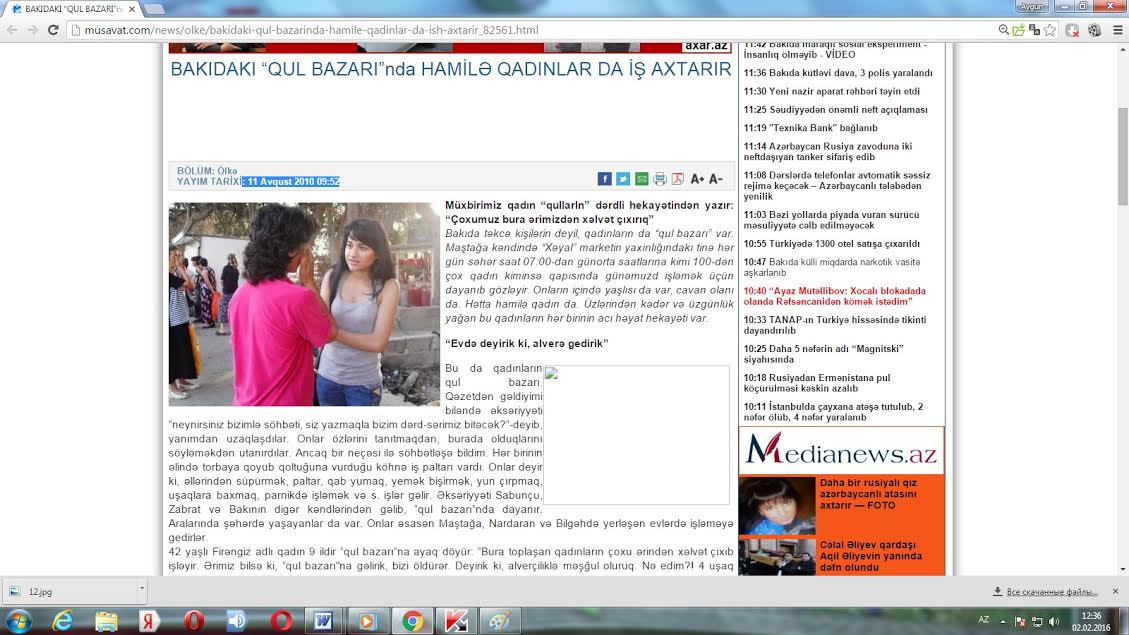Image resolution: width=1129 pixels, height=635 pixels.
Task: Close the downloads bar
Action: pos(1115,591)
